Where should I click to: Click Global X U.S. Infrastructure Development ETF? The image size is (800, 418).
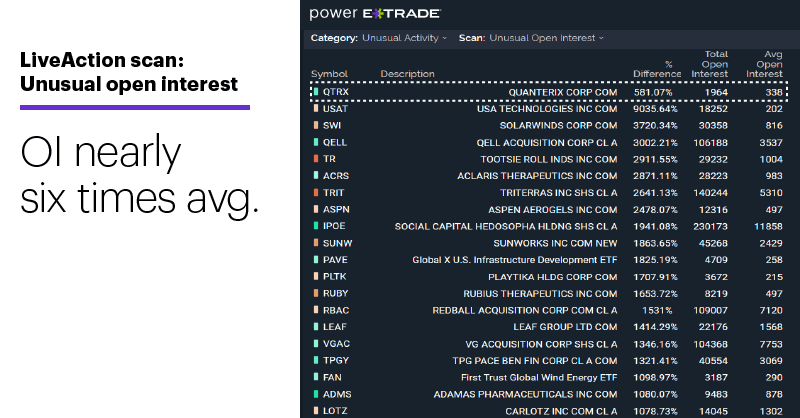[x=515, y=260]
